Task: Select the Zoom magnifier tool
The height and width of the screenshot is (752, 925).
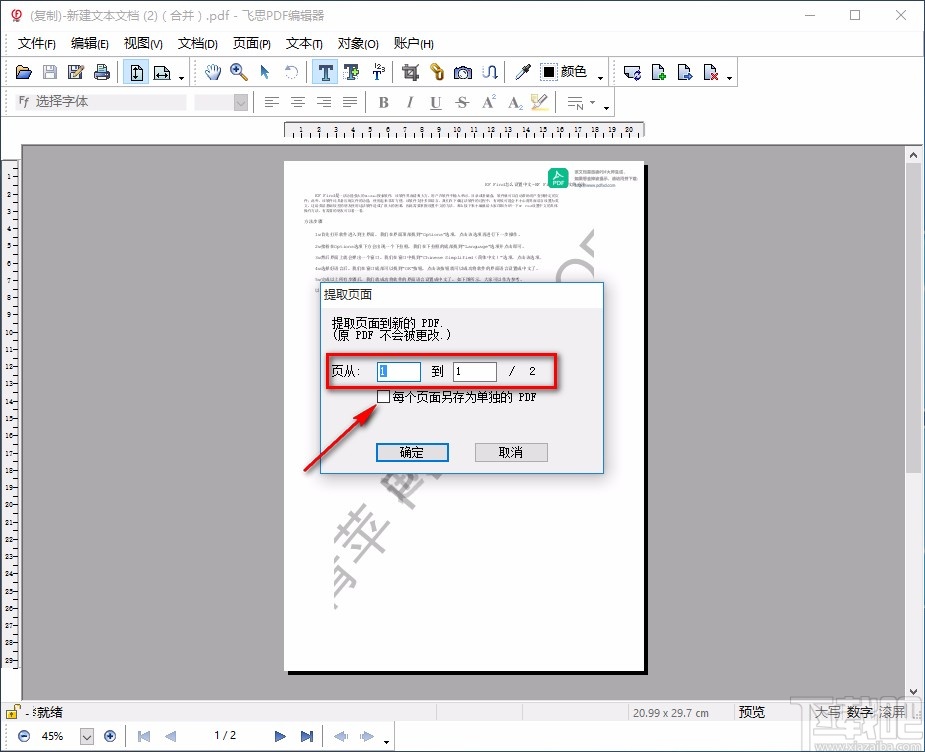Action: point(239,73)
